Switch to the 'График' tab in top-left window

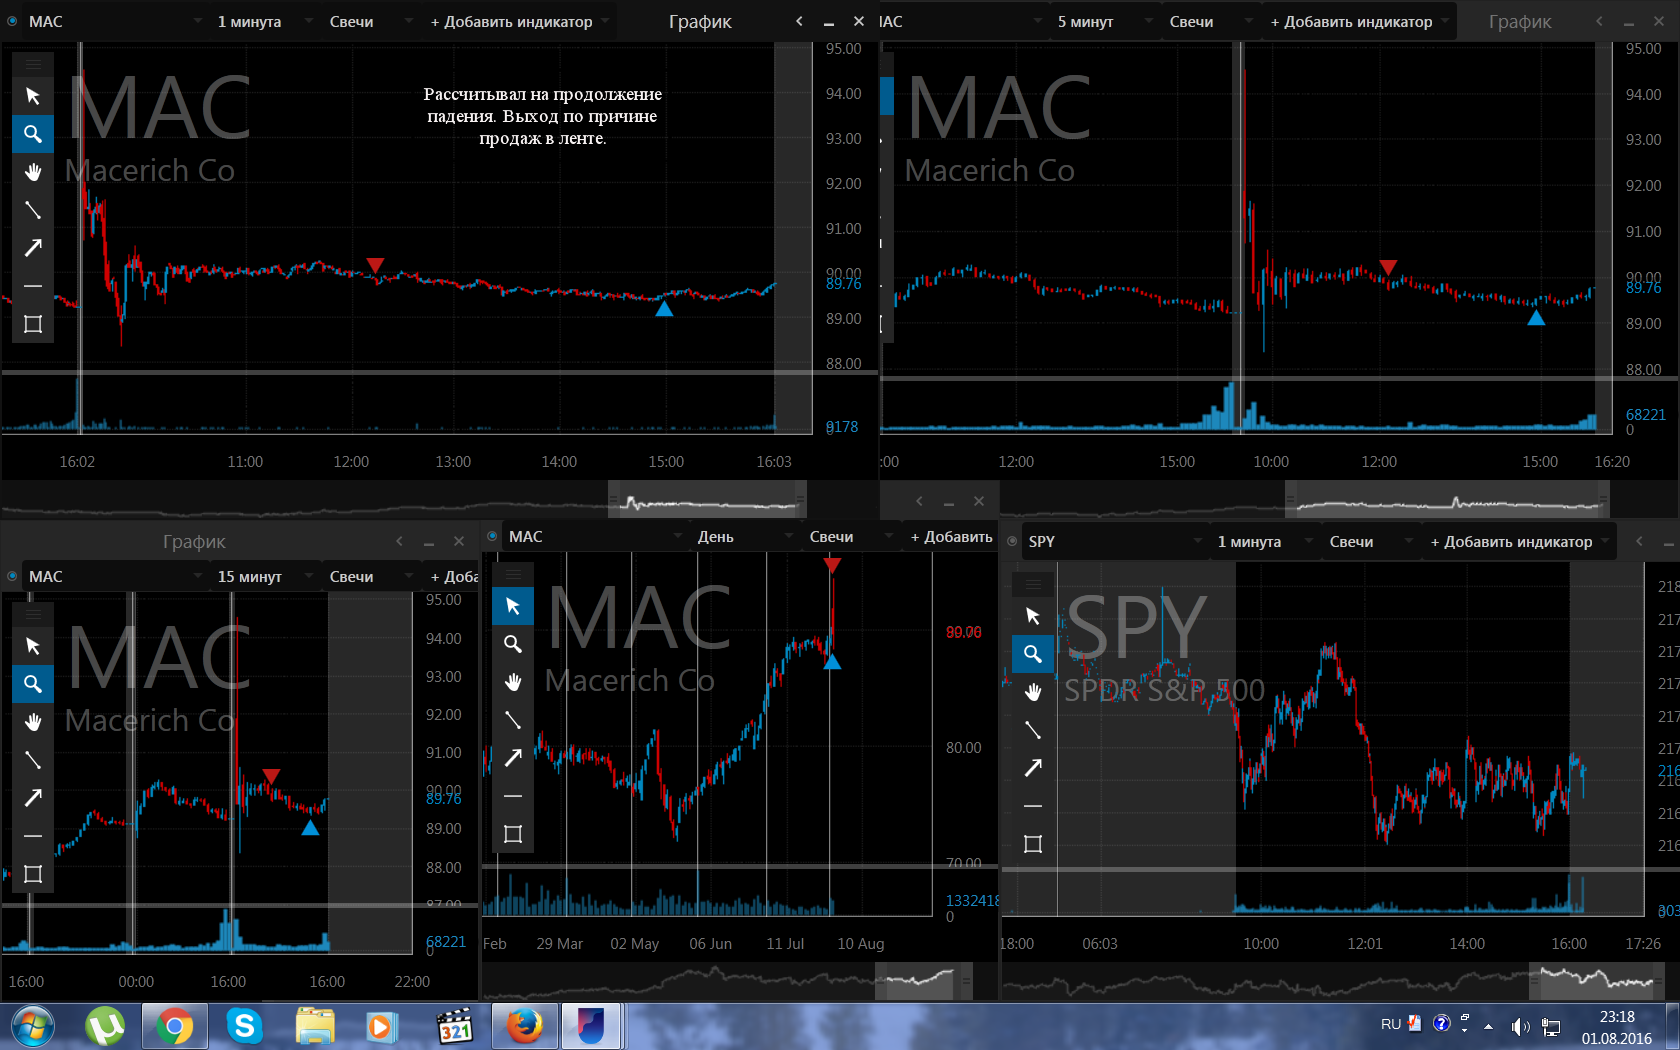[700, 21]
